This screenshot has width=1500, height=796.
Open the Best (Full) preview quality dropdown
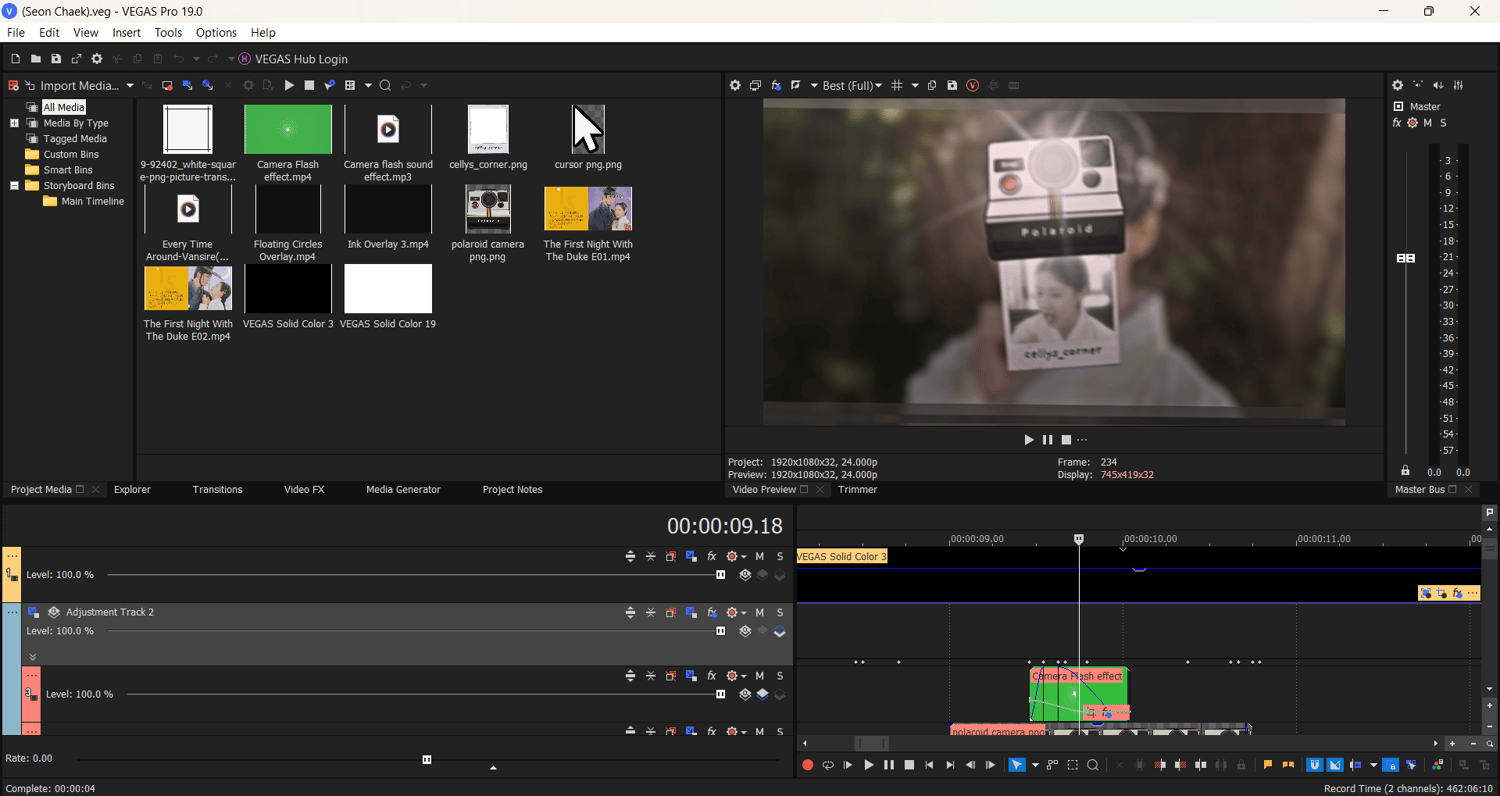coord(851,86)
